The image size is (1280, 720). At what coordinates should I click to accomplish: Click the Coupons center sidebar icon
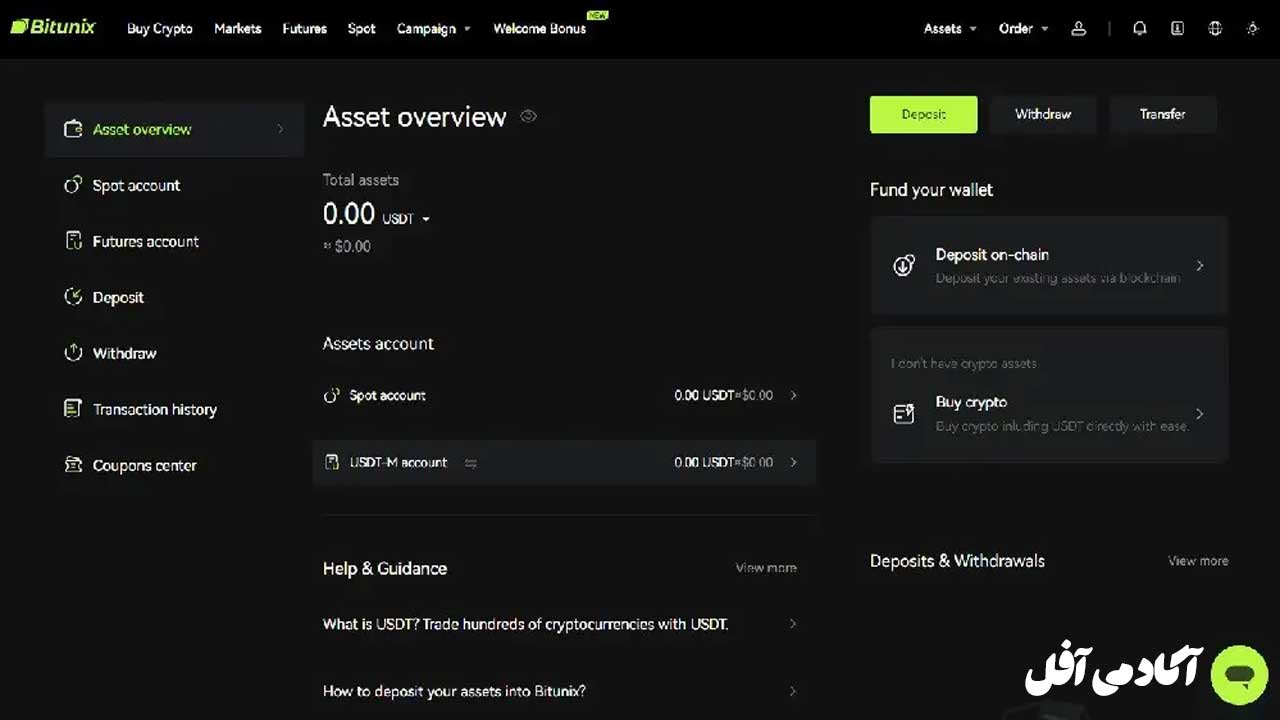(x=72, y=465)
